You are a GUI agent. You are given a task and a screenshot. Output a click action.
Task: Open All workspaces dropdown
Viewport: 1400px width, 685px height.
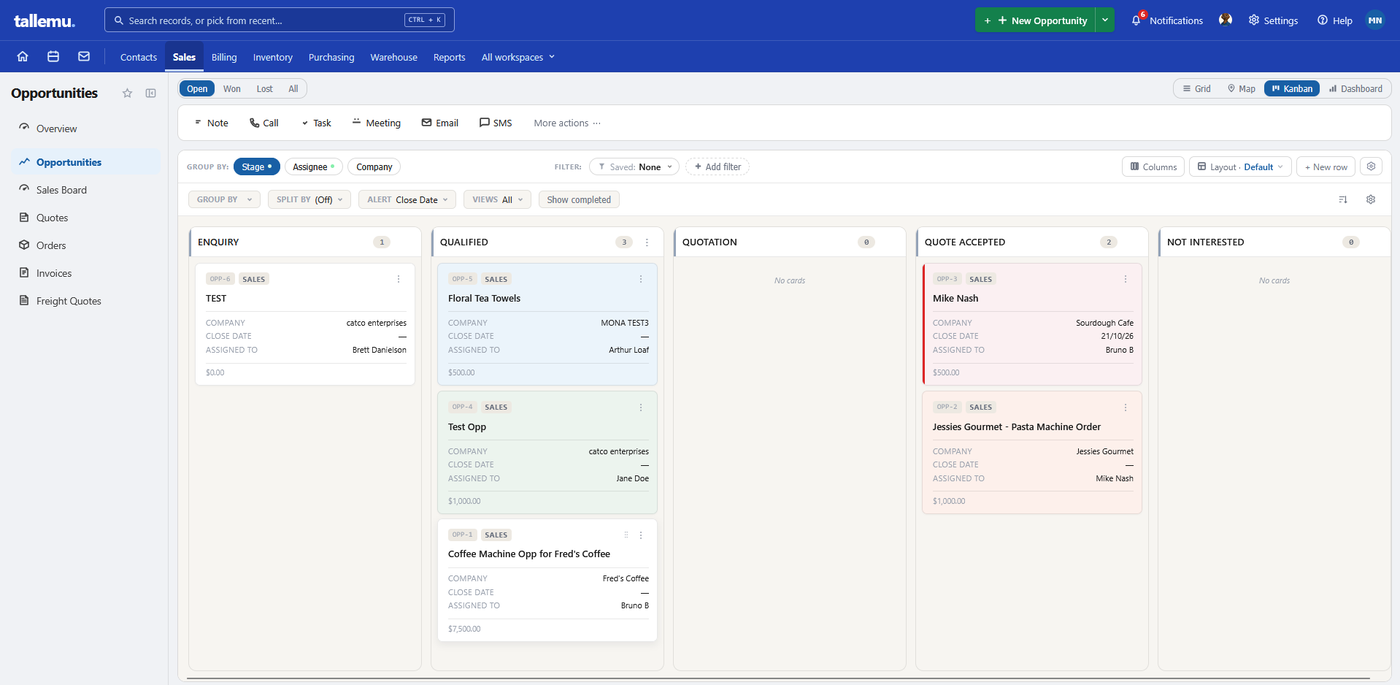(518, 57)
